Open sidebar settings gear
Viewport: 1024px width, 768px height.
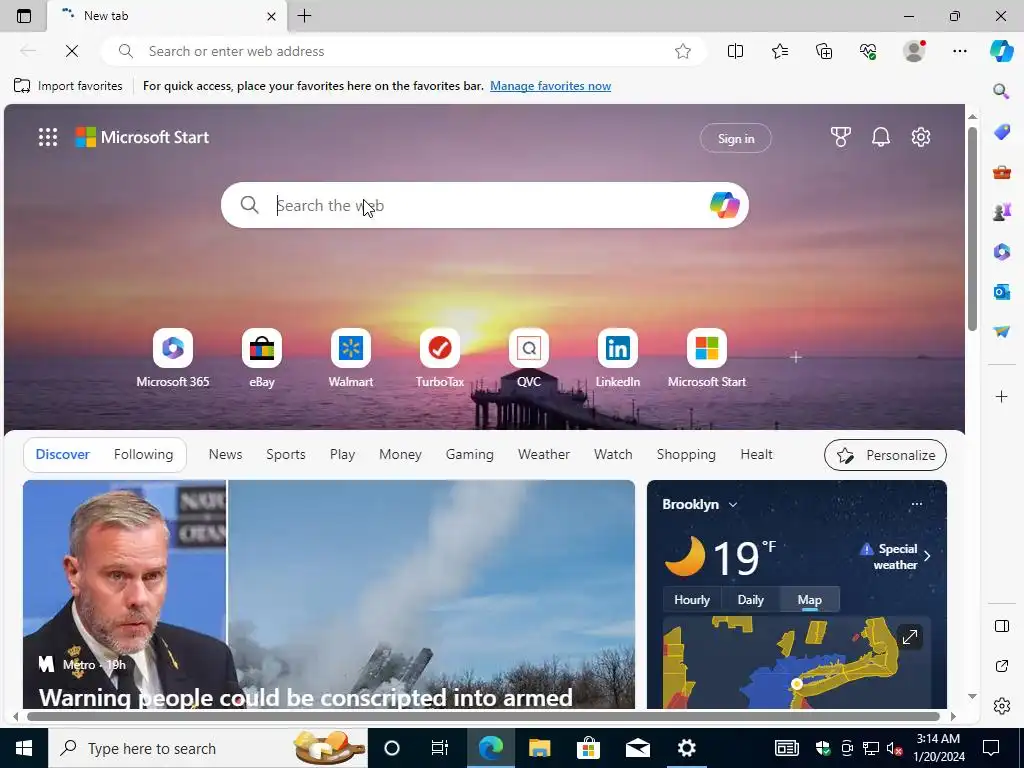(1001, 706)
